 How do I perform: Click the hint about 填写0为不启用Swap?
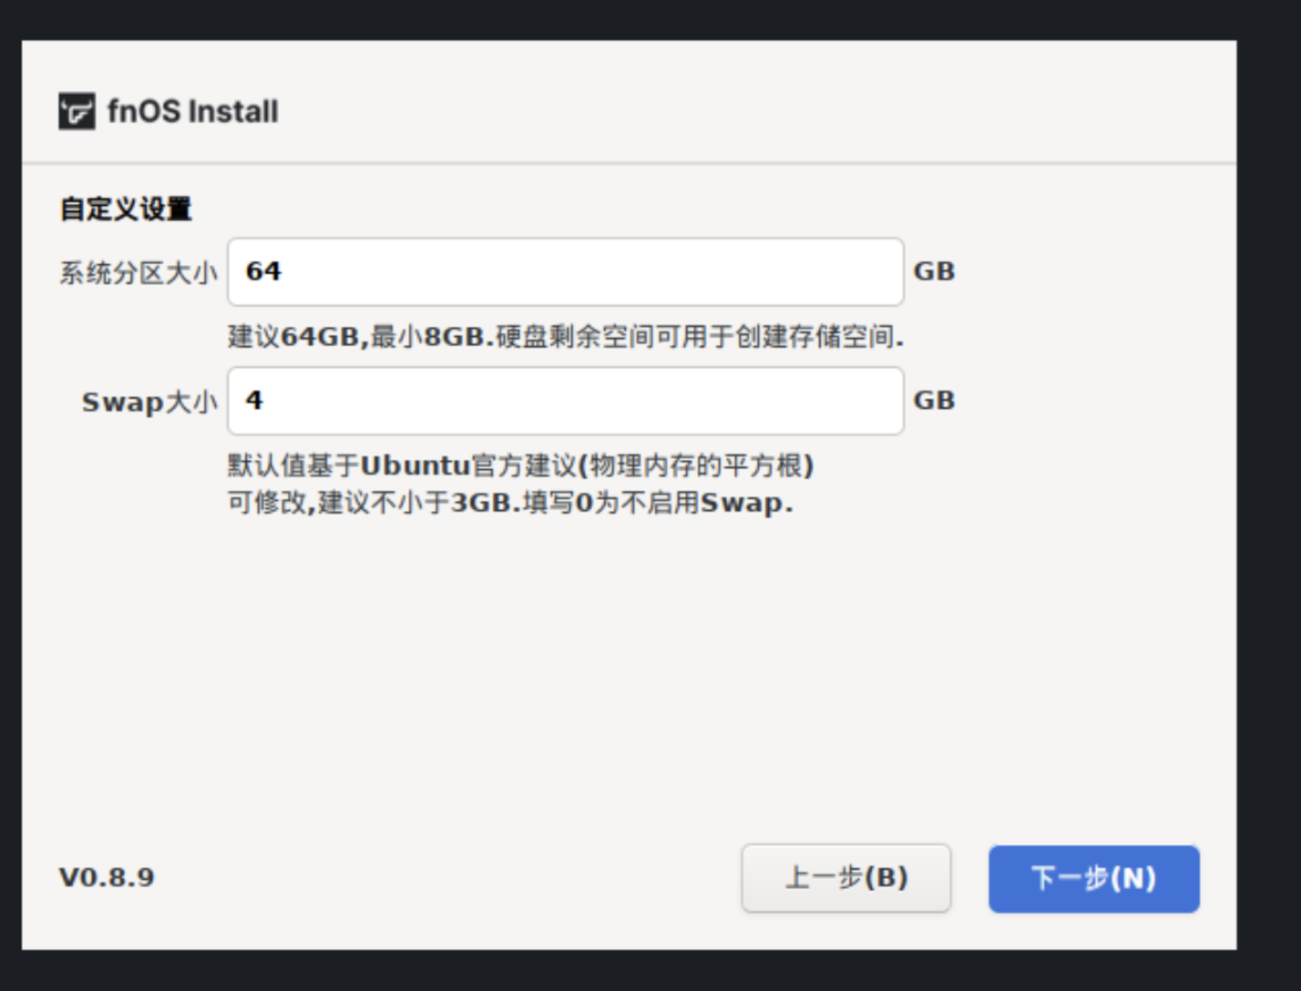[510, 502]
